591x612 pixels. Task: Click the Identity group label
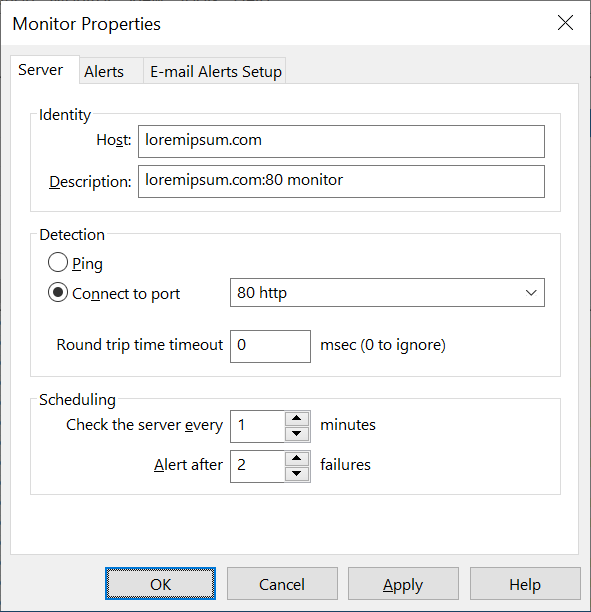(x=65, y=115)
